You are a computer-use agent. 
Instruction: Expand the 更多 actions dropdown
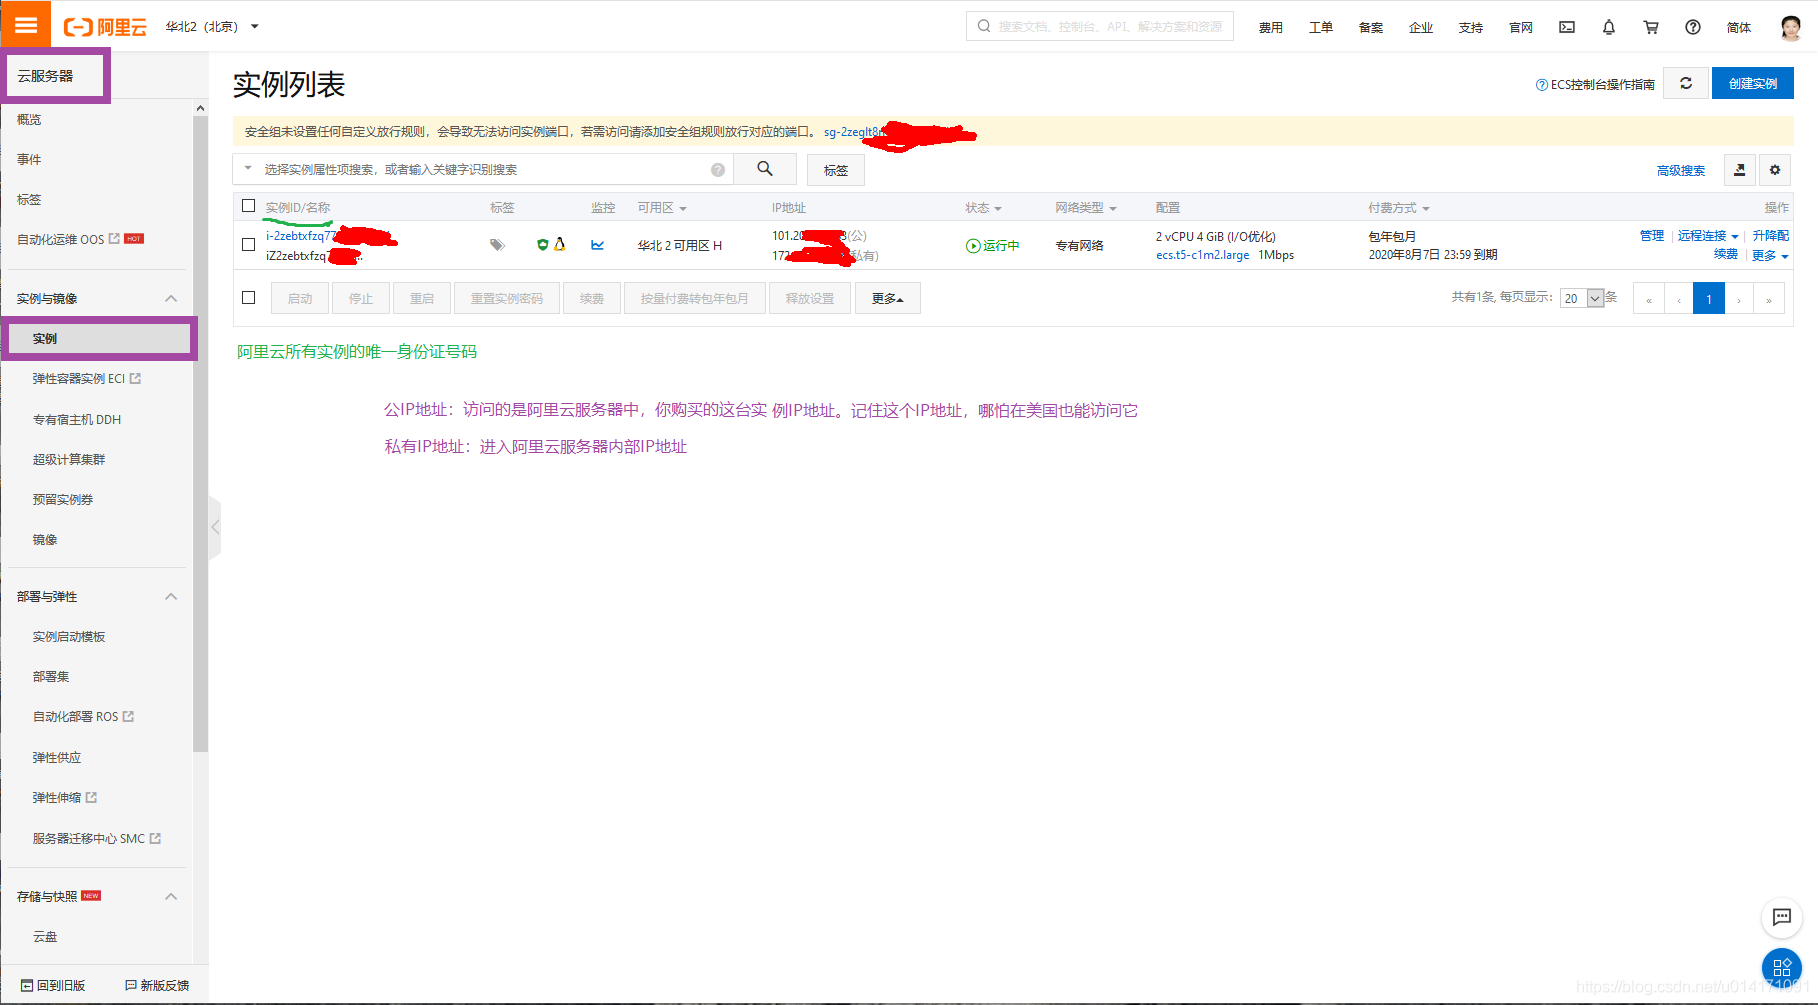point(887,297)
